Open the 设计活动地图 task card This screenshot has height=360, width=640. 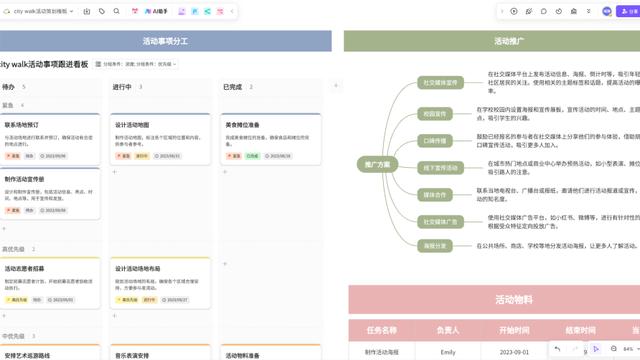pos(160,139)
